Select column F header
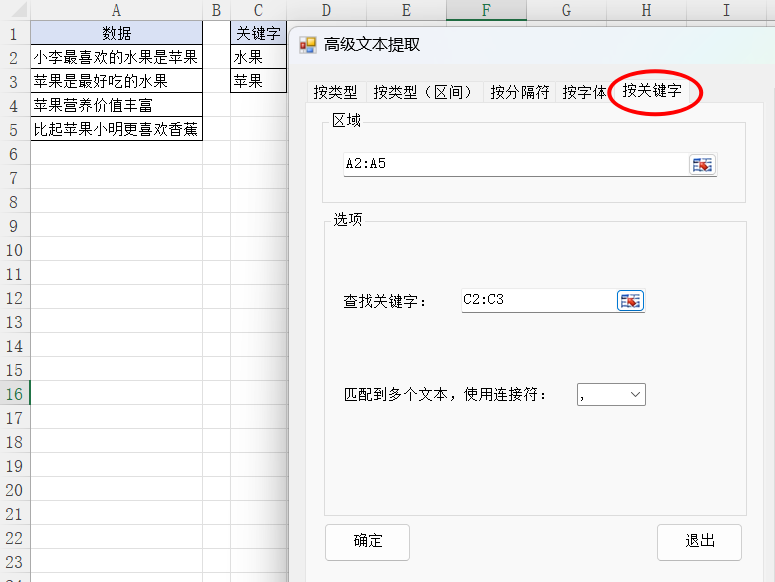Screen dimensions: 775x582 coord(486,10)
